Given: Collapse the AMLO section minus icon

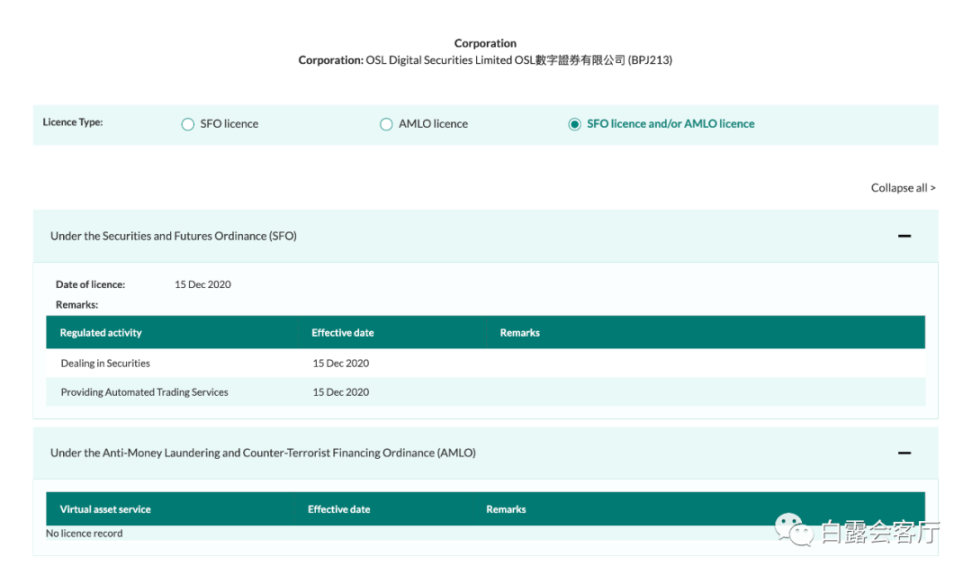Looking at the screenshot, I should point(904,453).
